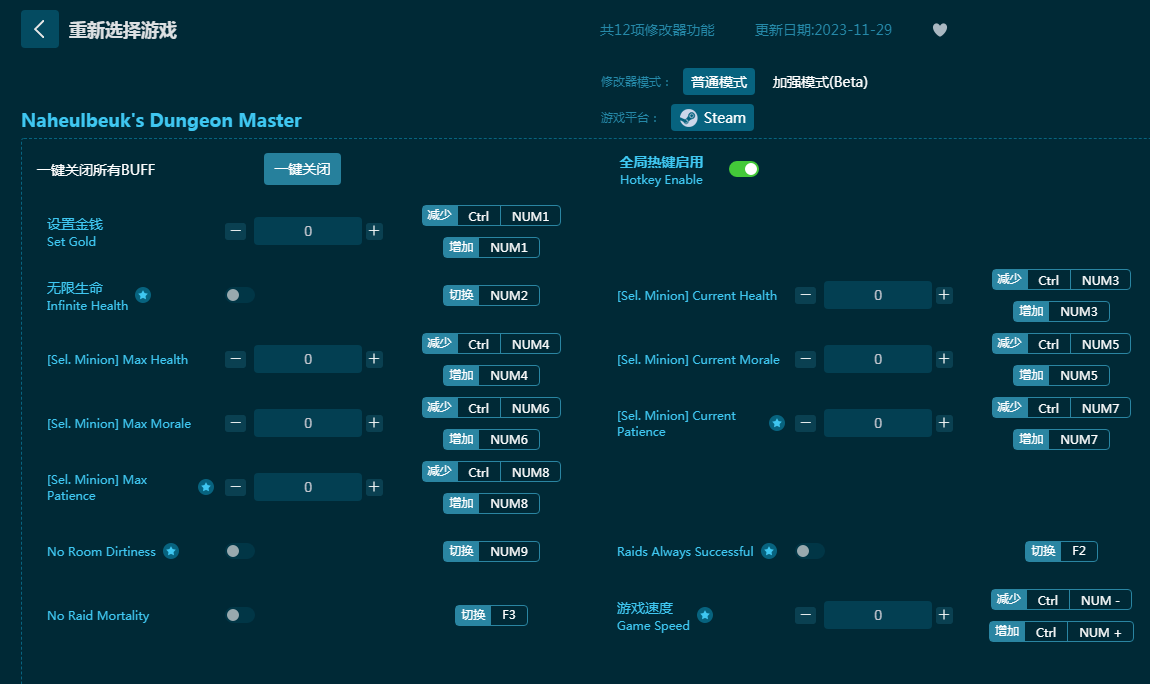The width and height of the screenshot is (1150, 684).
Task: Click star icon beside No Room Dirtiness
Action: tap(171, 551)
